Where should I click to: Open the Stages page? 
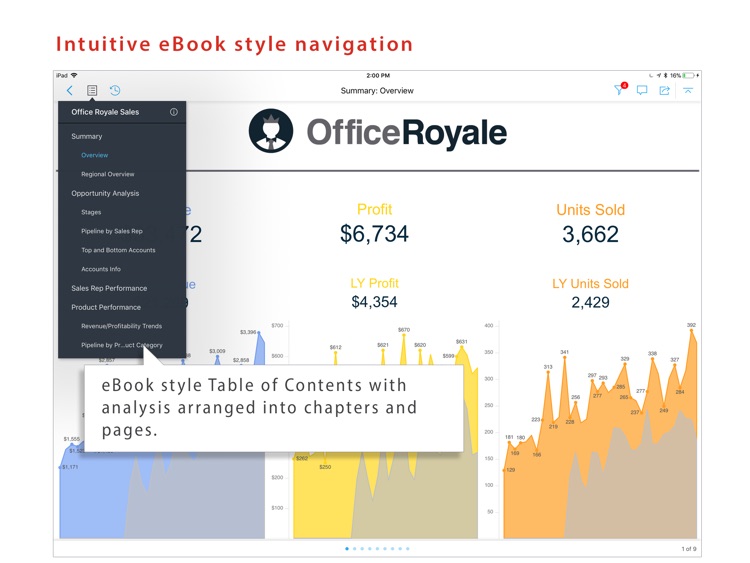pos(91,212)
